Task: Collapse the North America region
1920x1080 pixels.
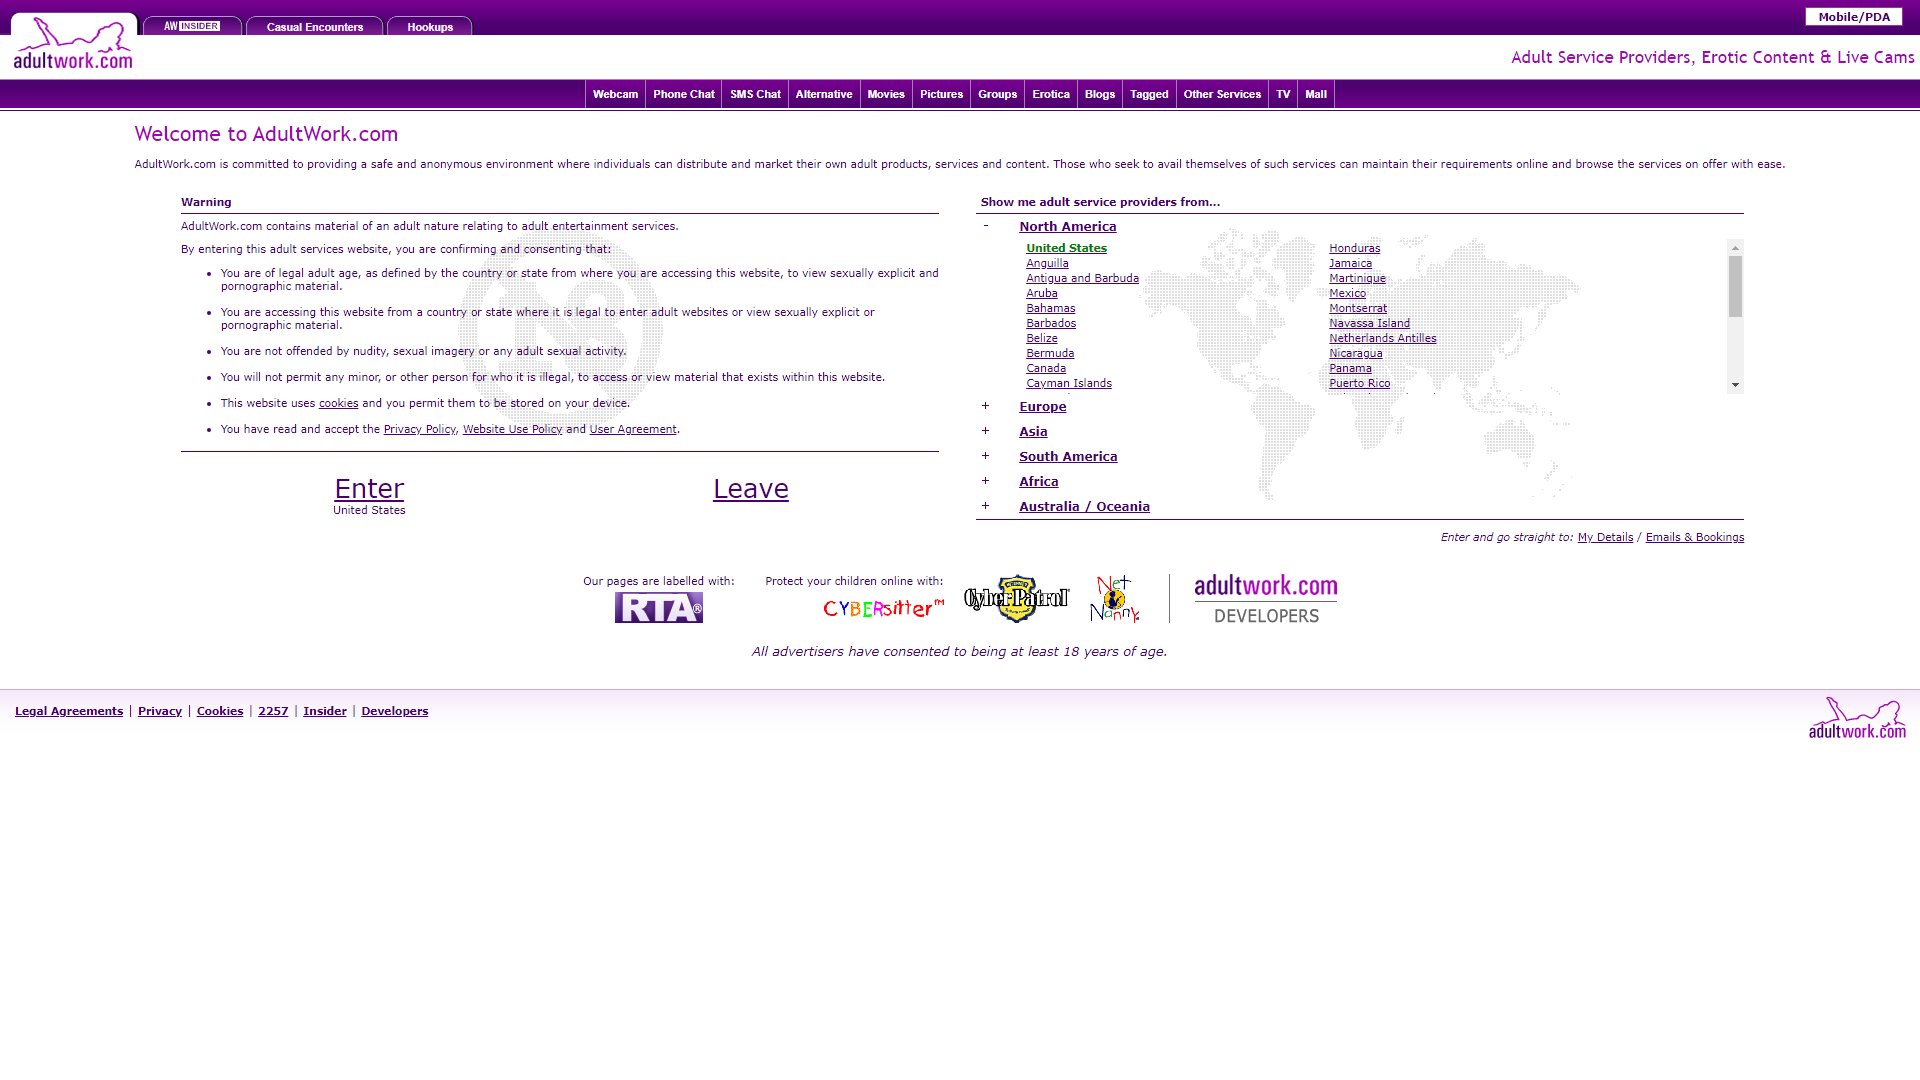Action: (x=985, y=226)
